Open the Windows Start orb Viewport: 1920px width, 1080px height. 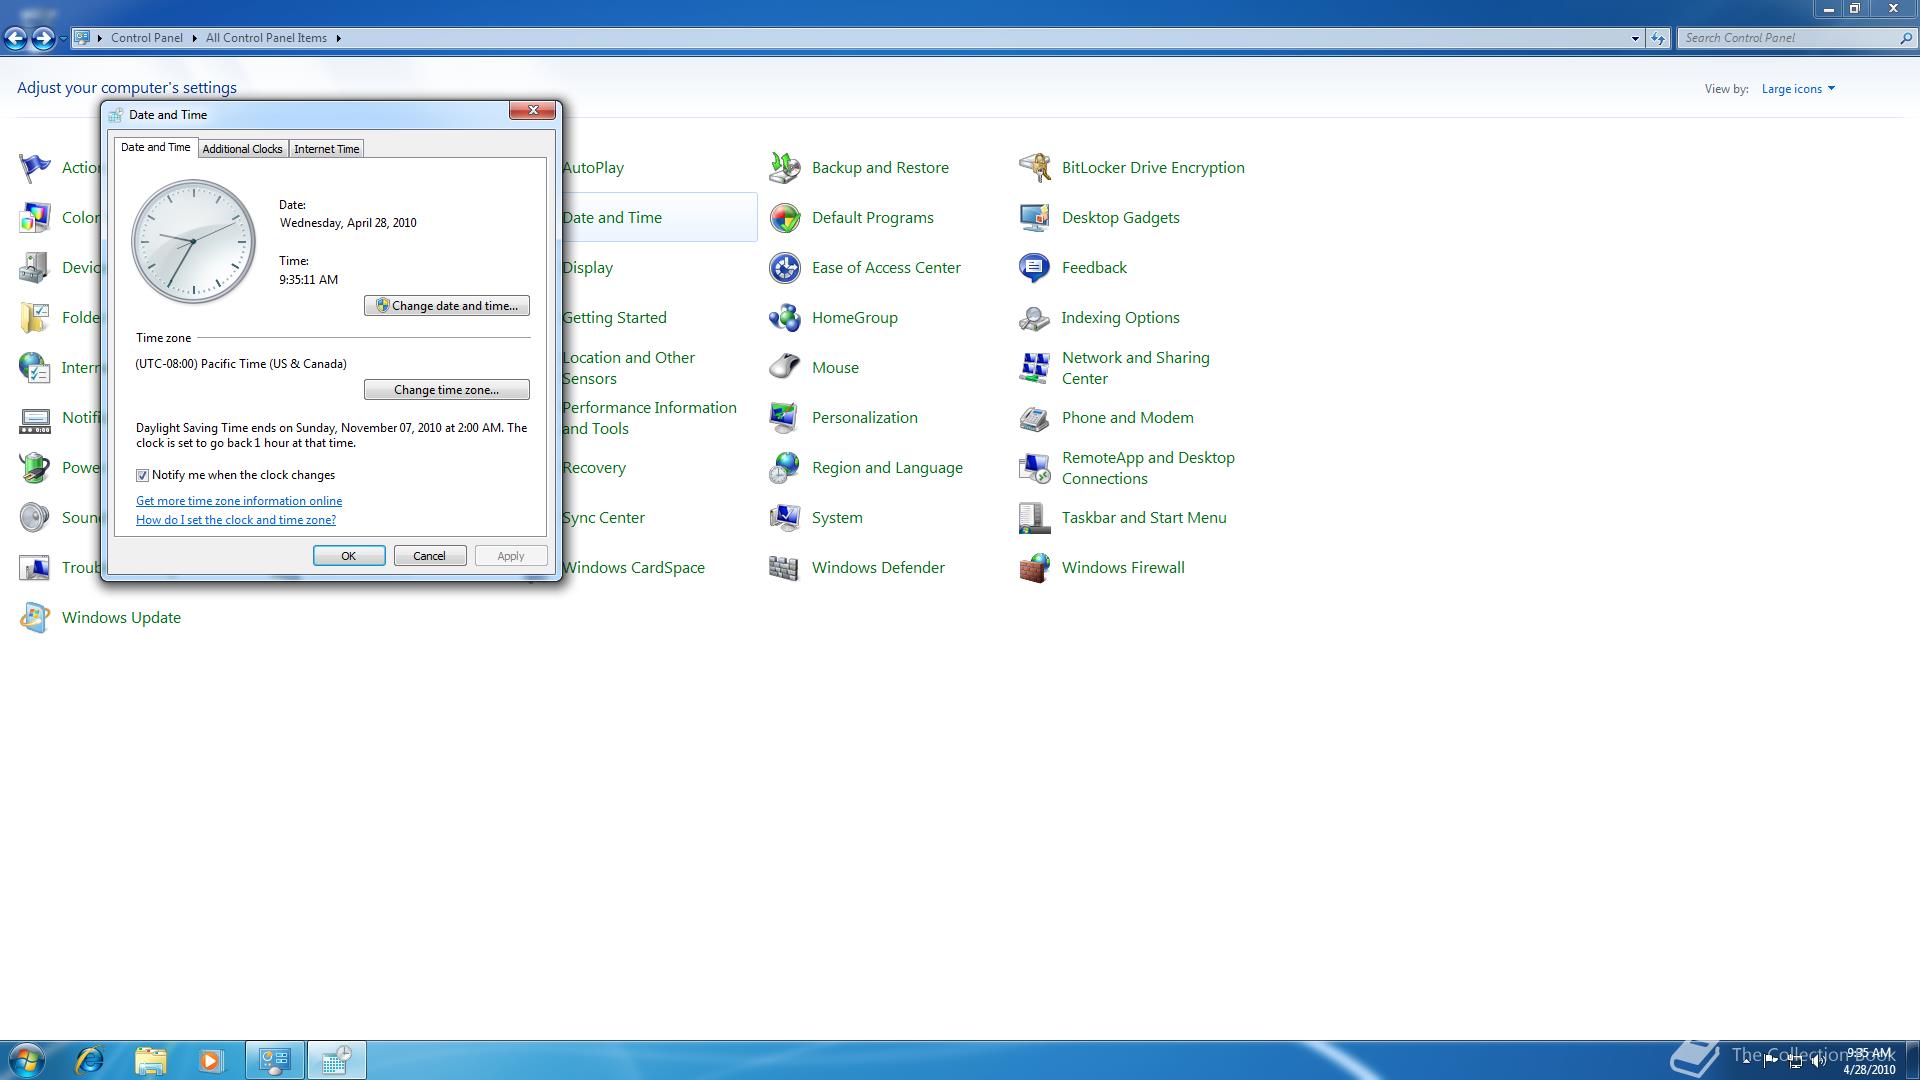point(27,1060)
